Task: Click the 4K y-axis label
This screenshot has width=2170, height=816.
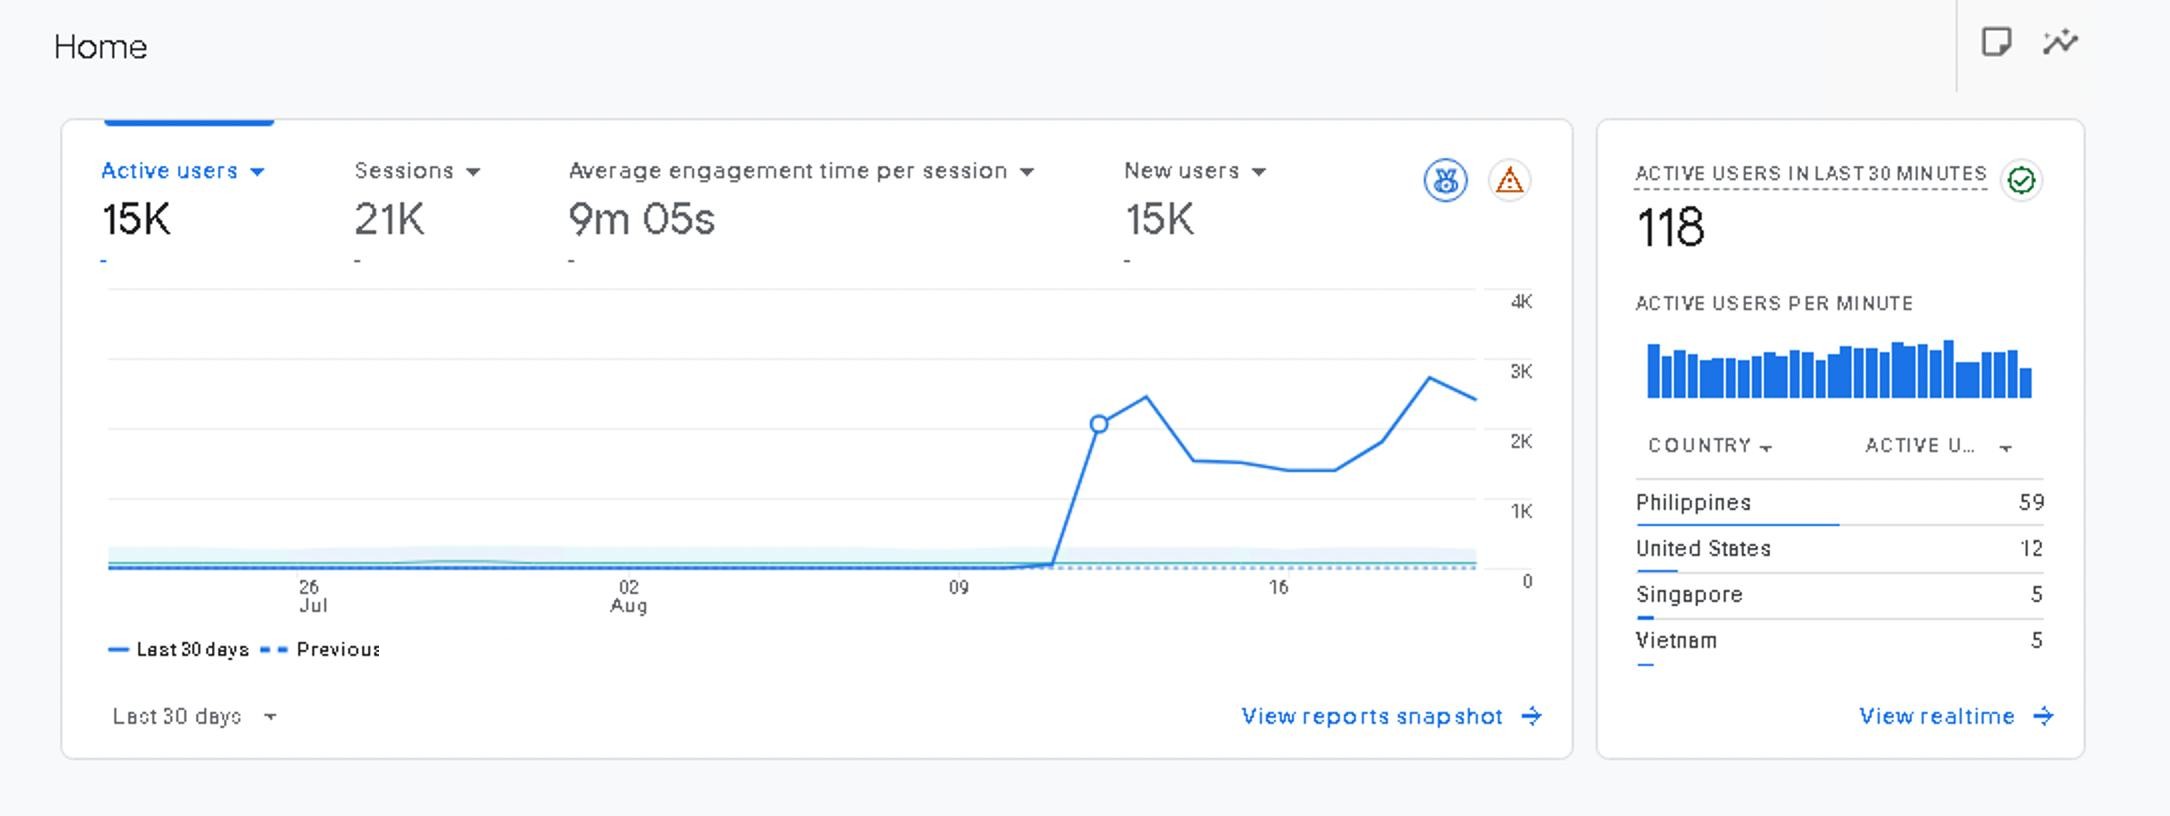Action: point(1521,302)
